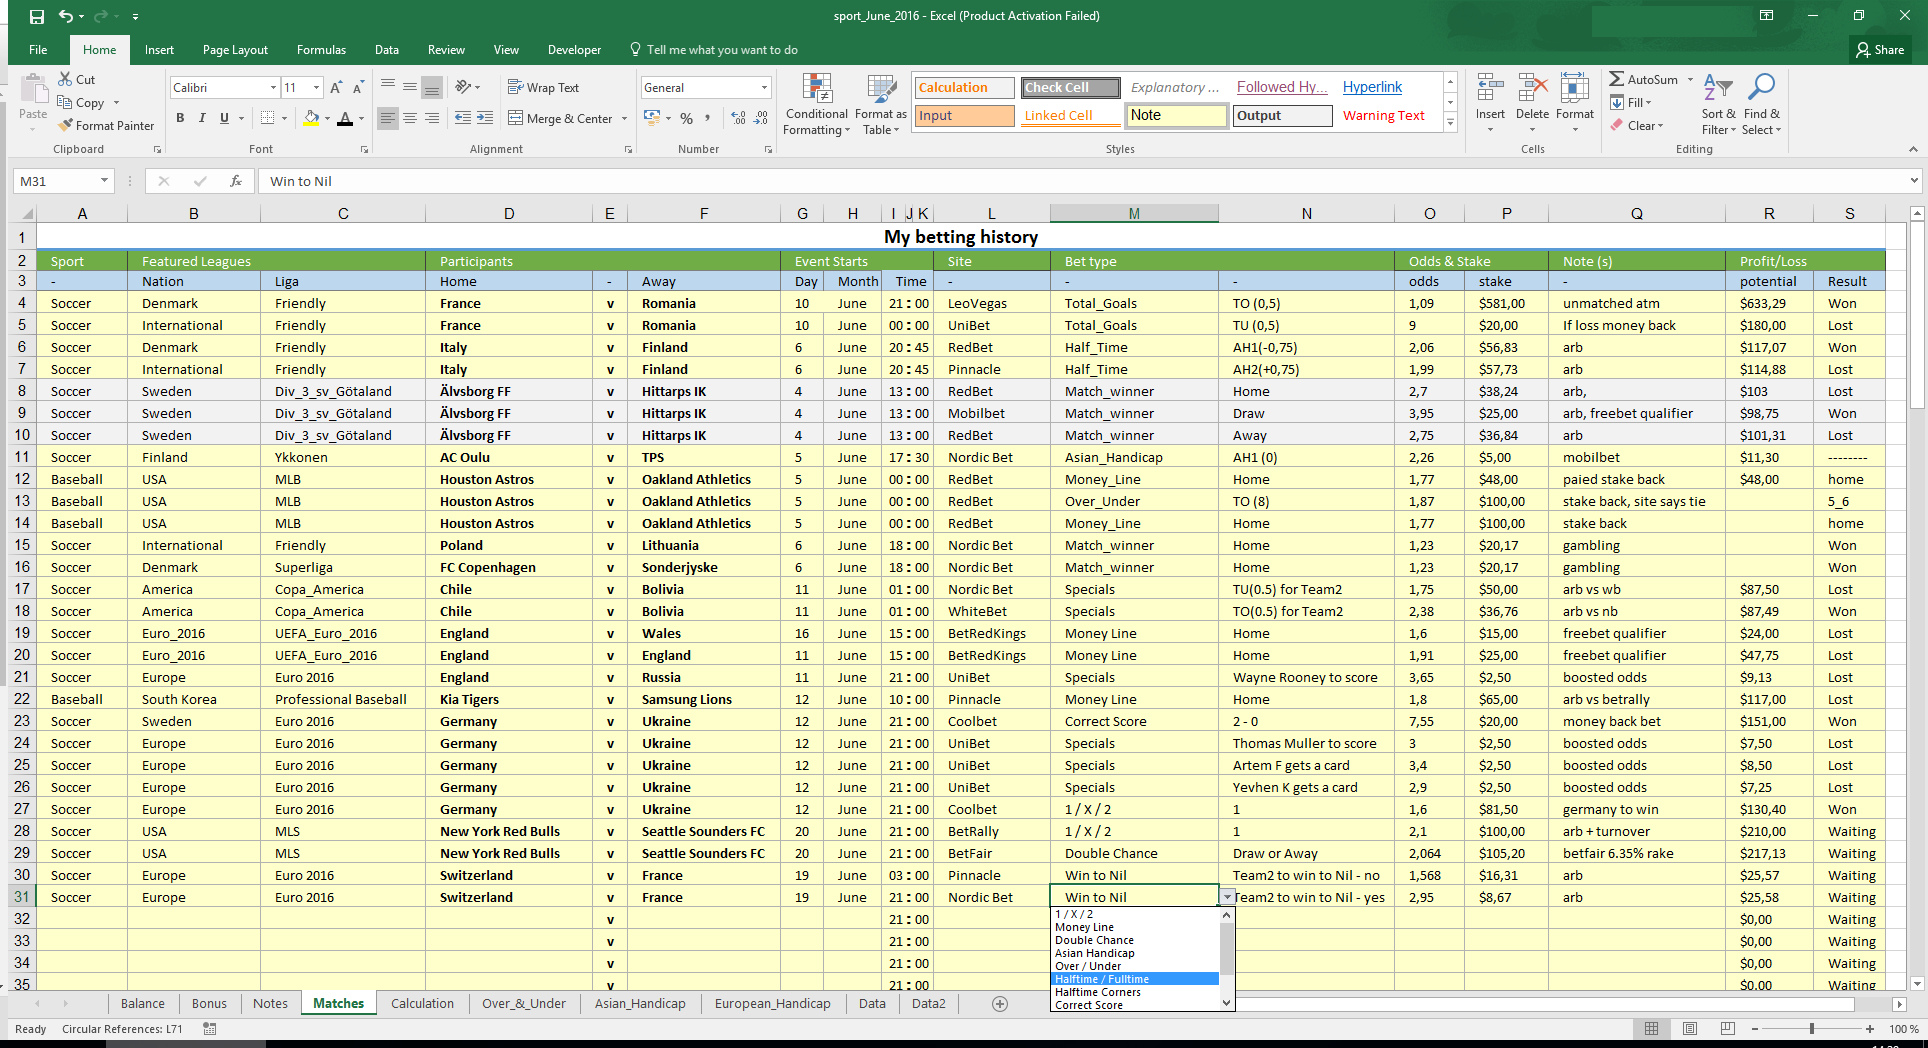Adjust the zoom slider in status bar

coord(1811,1029)
